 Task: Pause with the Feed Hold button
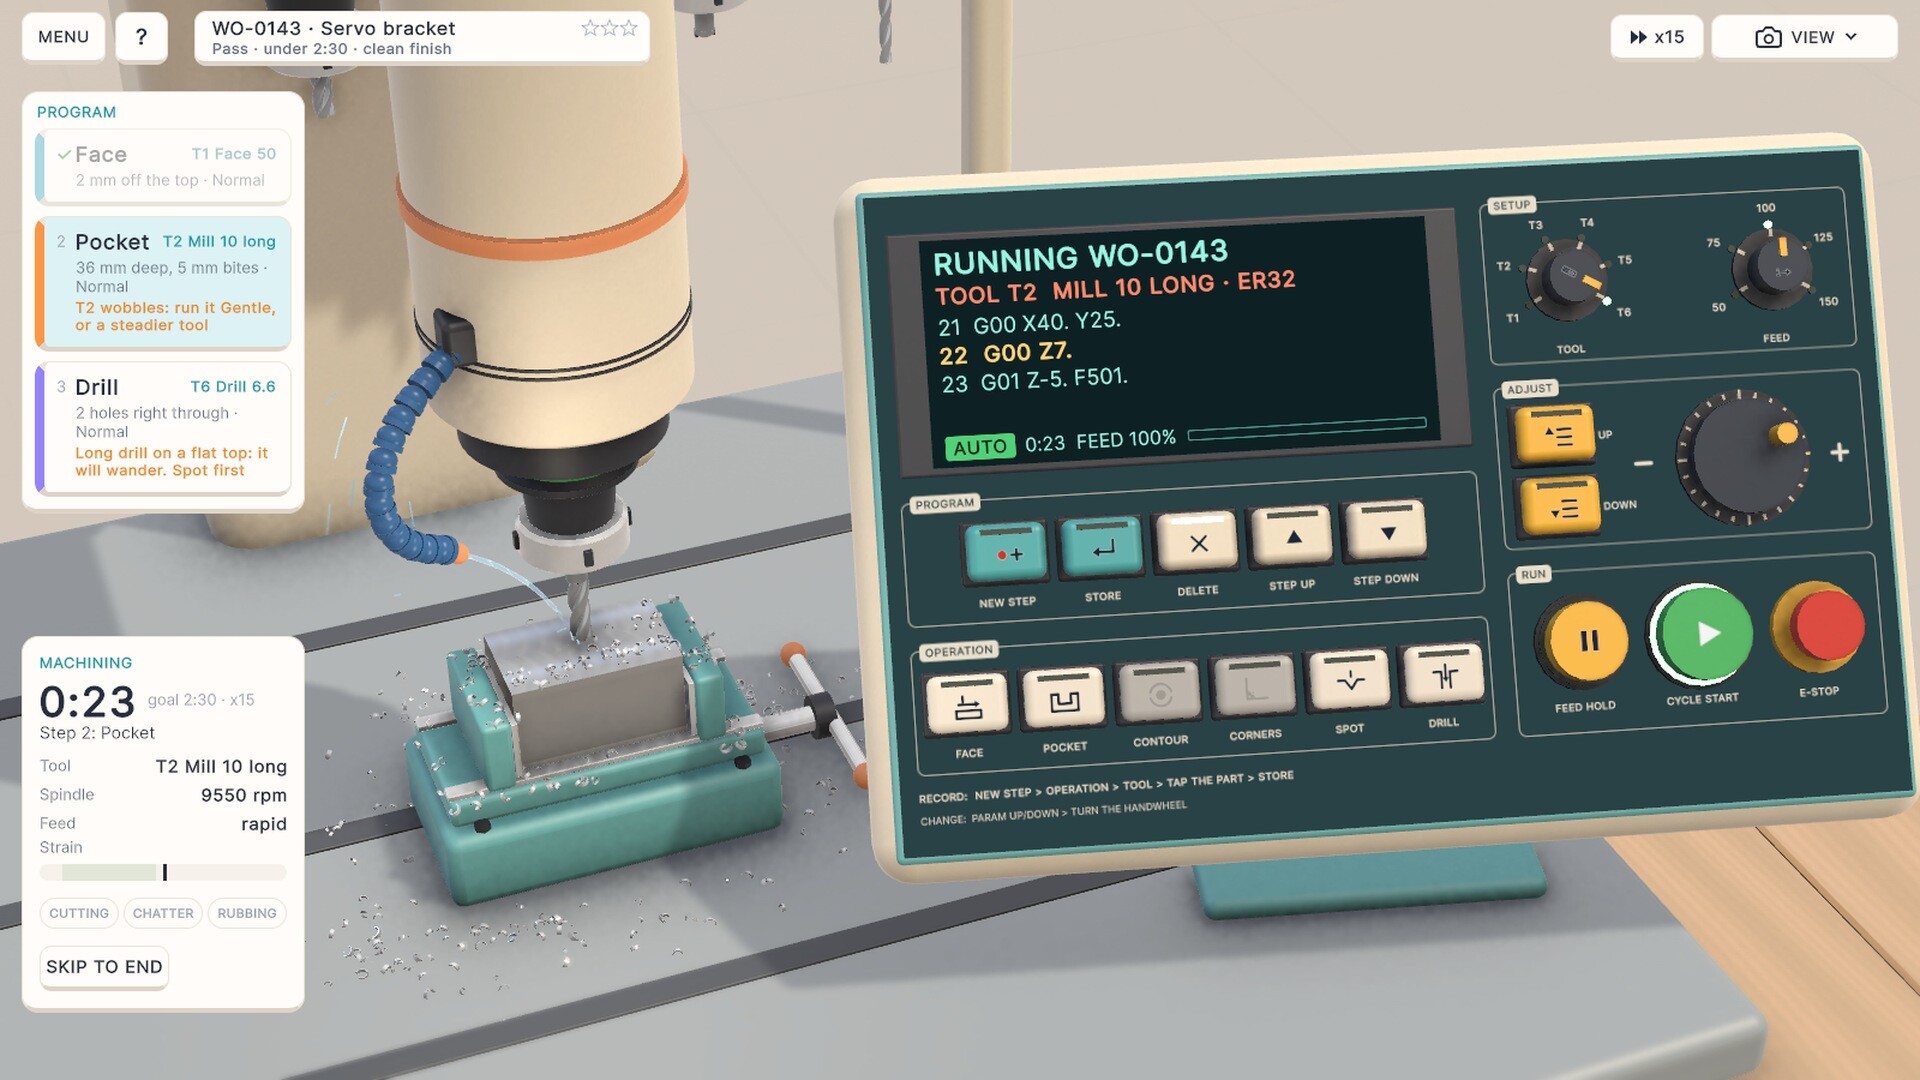[x=1586, y=642]
